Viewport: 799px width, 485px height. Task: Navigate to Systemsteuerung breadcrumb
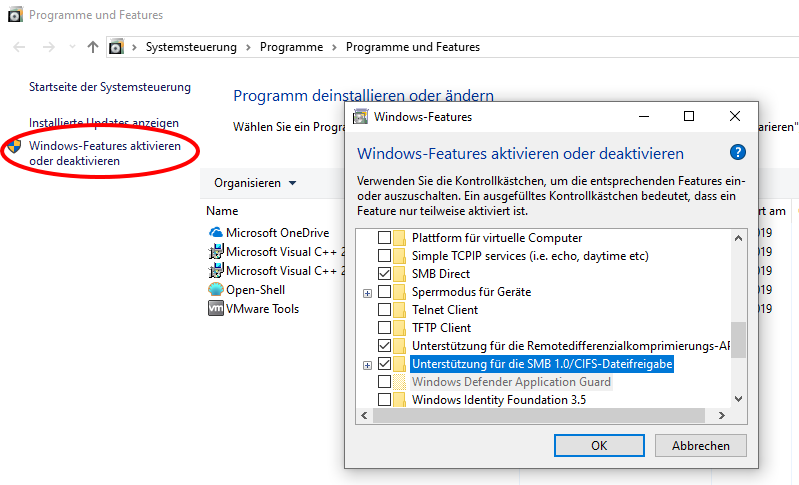[x=191, y=47]
